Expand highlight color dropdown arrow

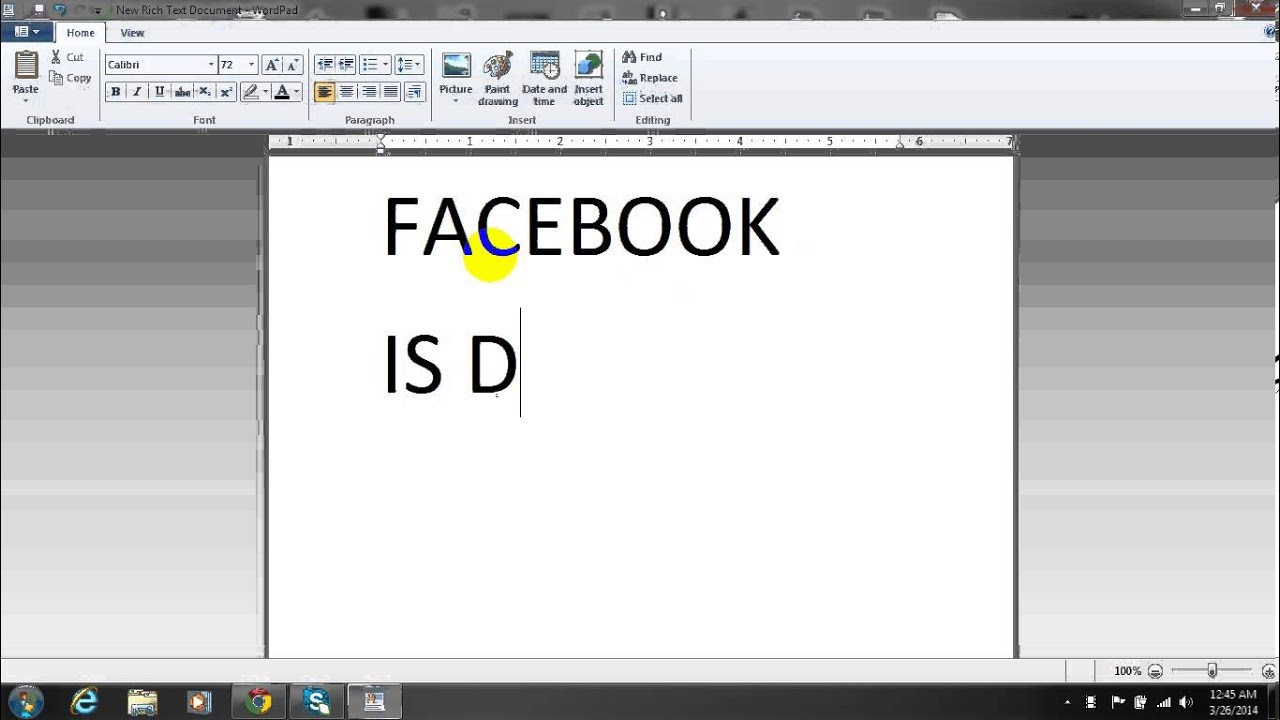265,92
